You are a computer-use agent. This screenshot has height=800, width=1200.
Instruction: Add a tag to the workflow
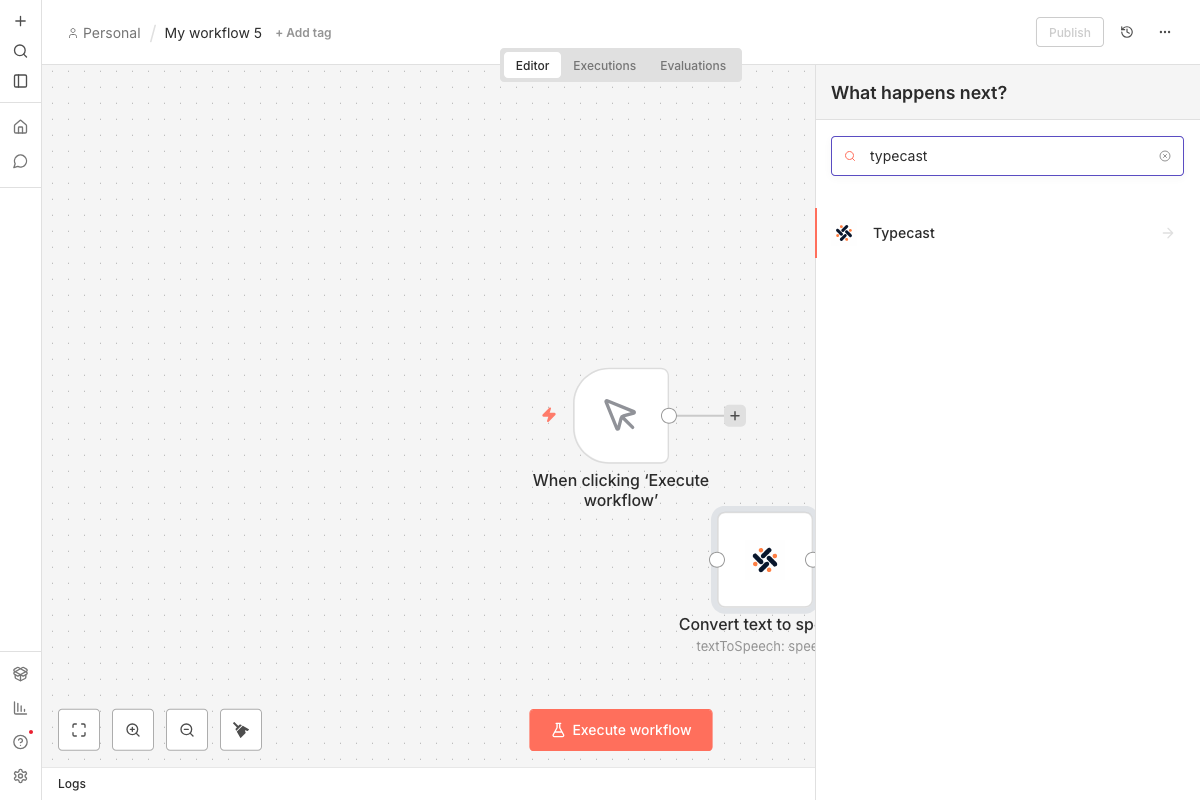pyautogui.click(x=303, y=32)
